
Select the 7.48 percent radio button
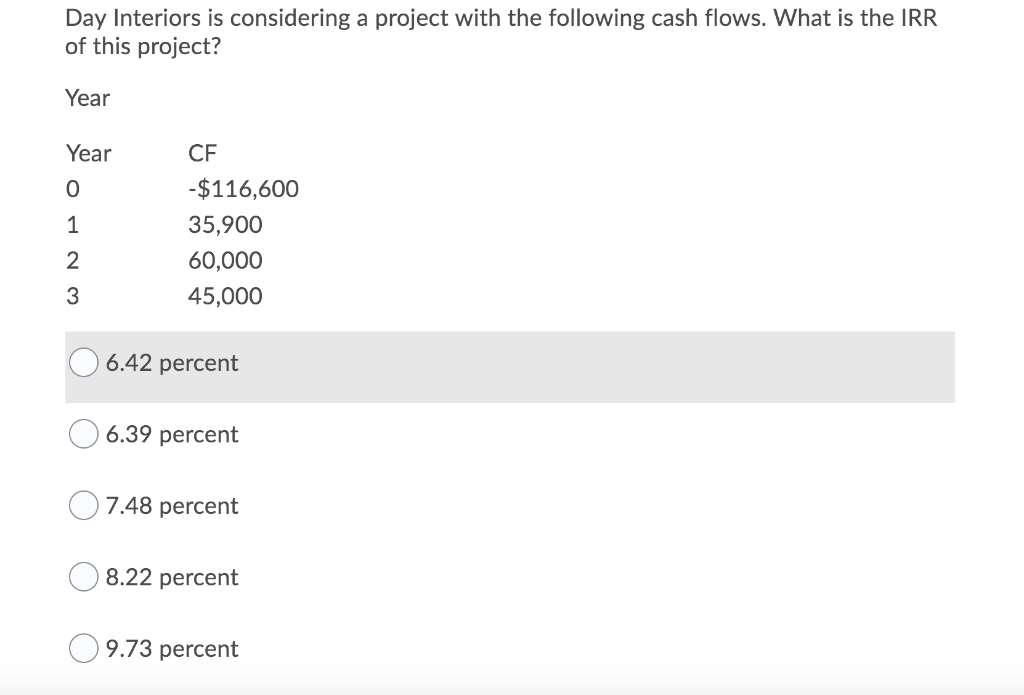point(84,505)
